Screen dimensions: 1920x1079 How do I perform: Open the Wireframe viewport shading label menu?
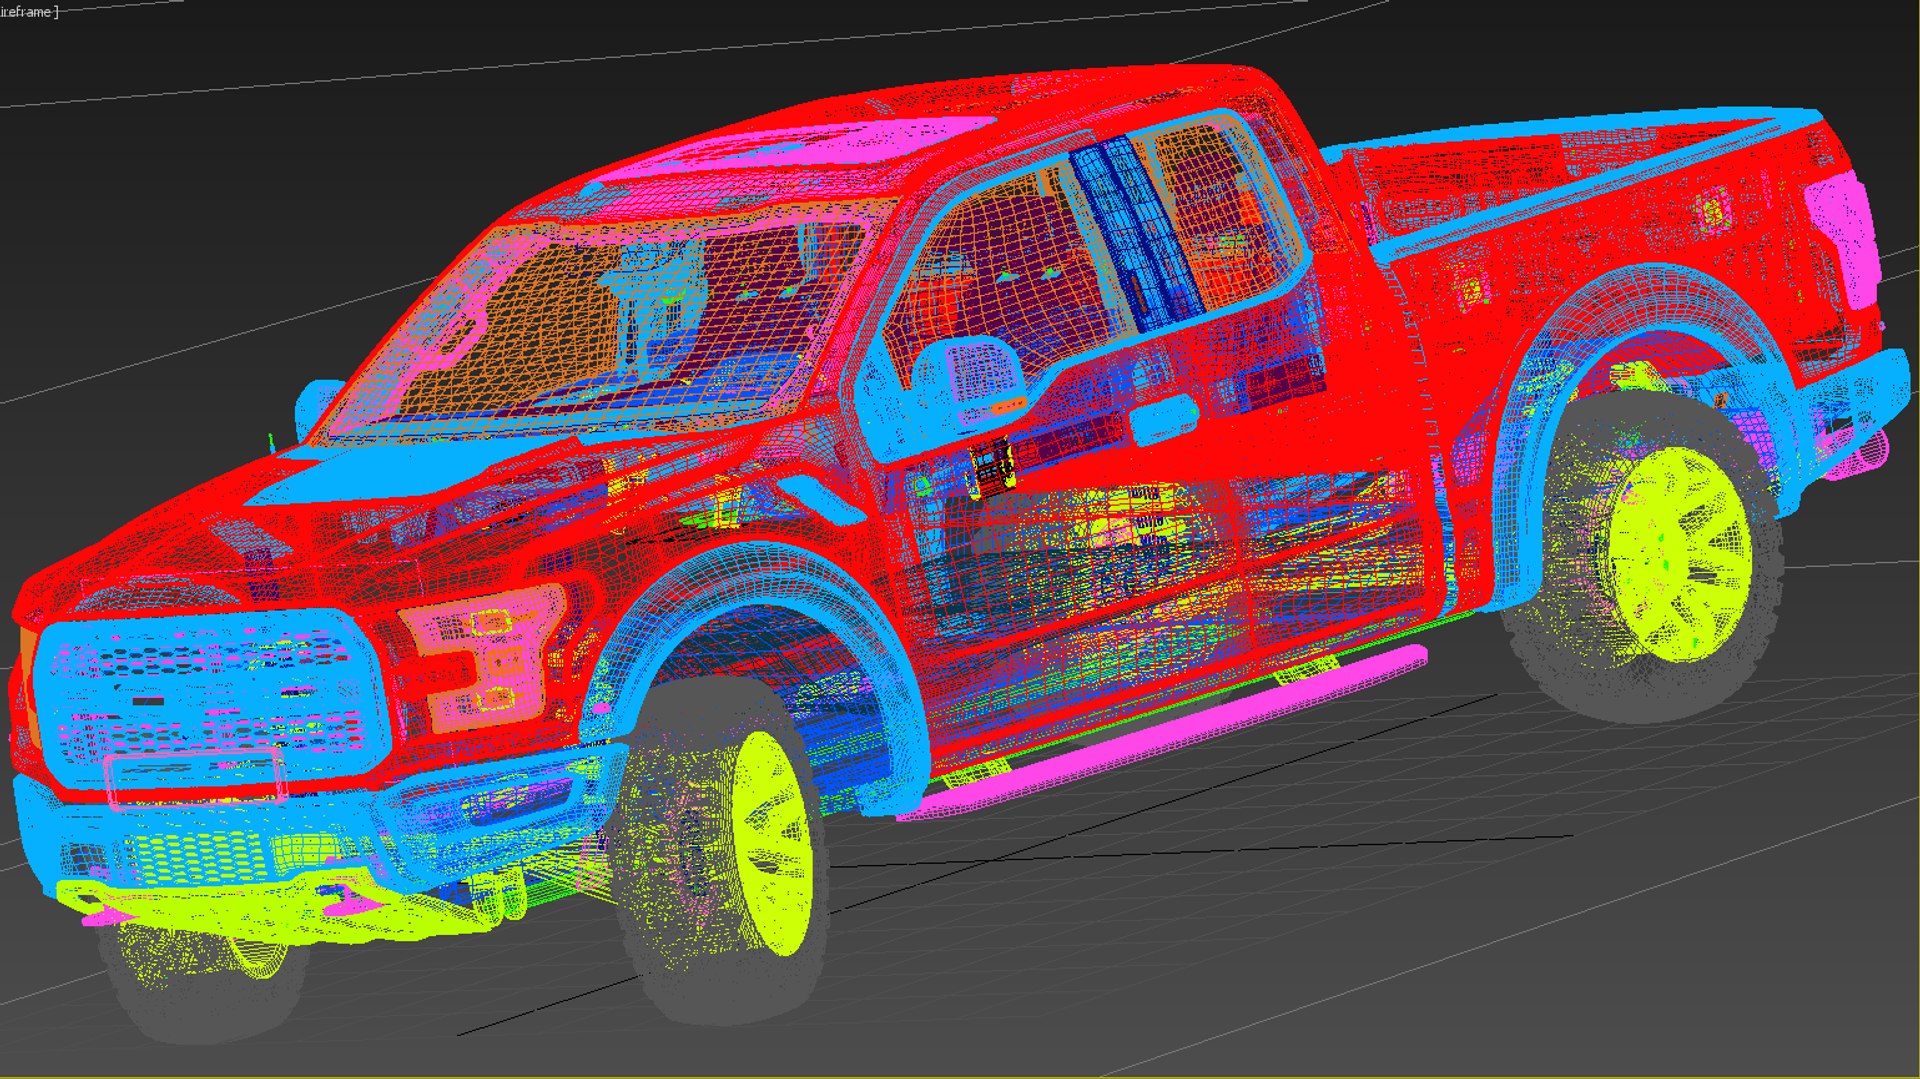point(28,12)
